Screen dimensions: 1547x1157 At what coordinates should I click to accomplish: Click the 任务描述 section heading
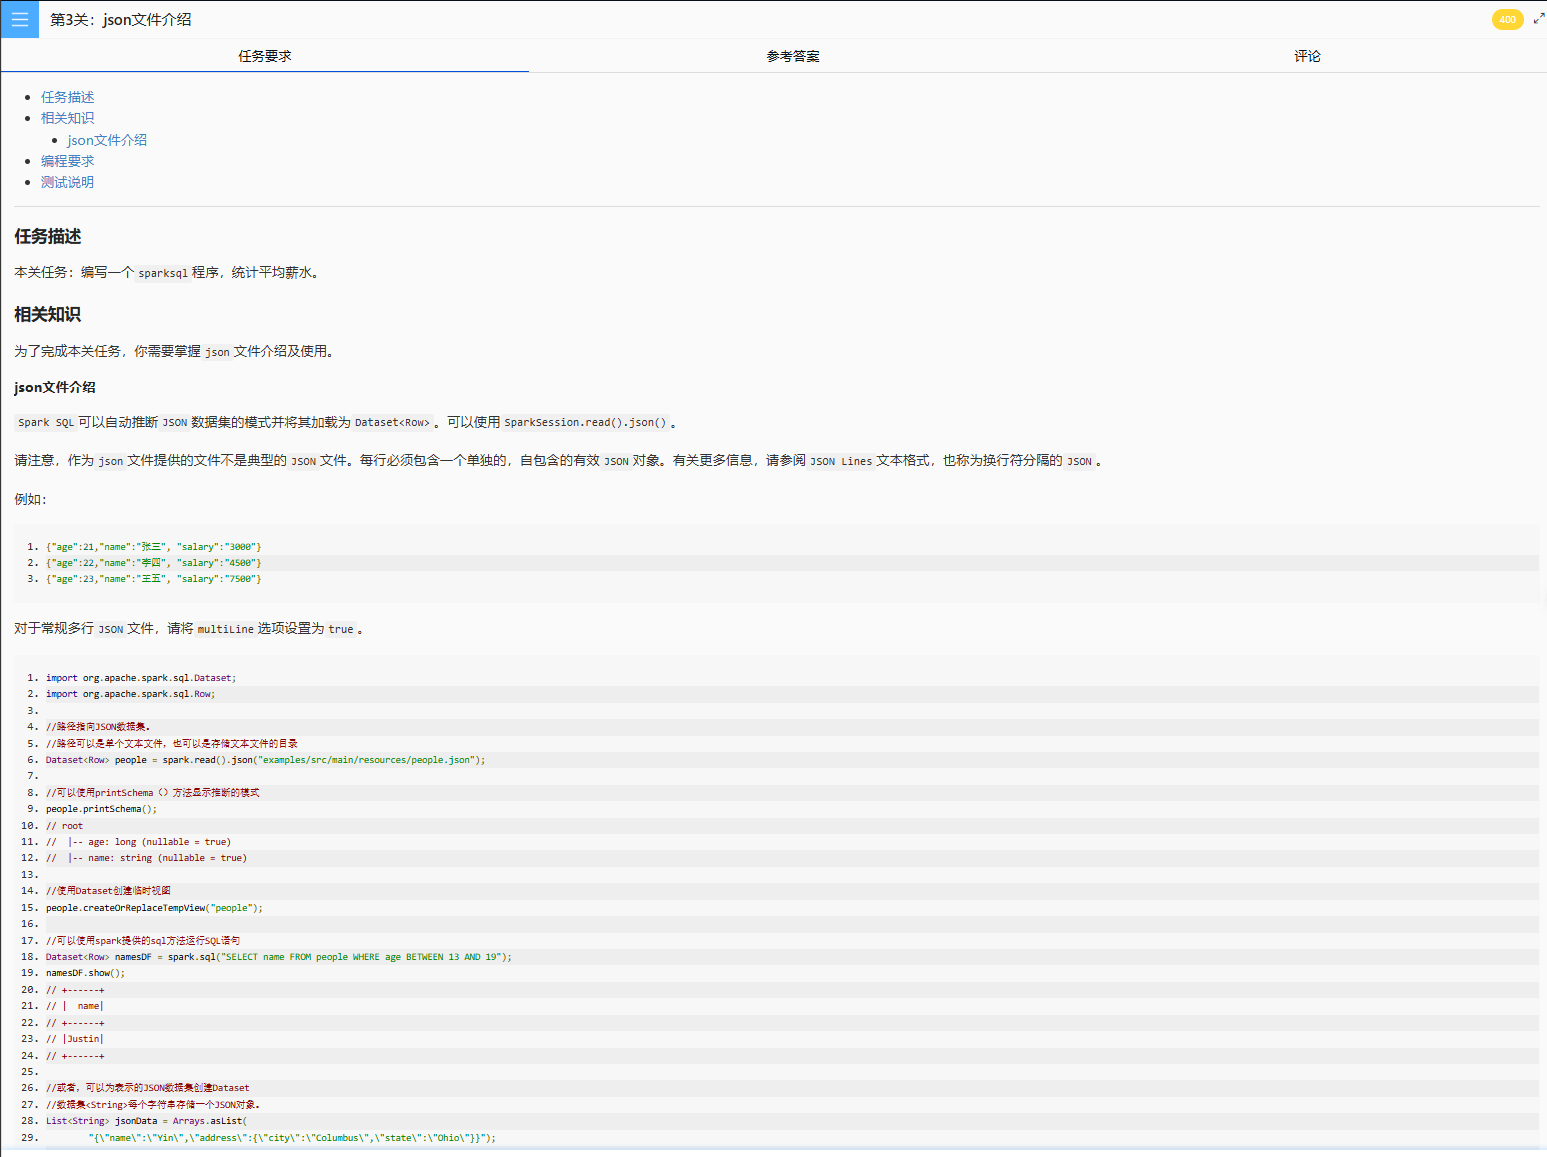point(48,236)
